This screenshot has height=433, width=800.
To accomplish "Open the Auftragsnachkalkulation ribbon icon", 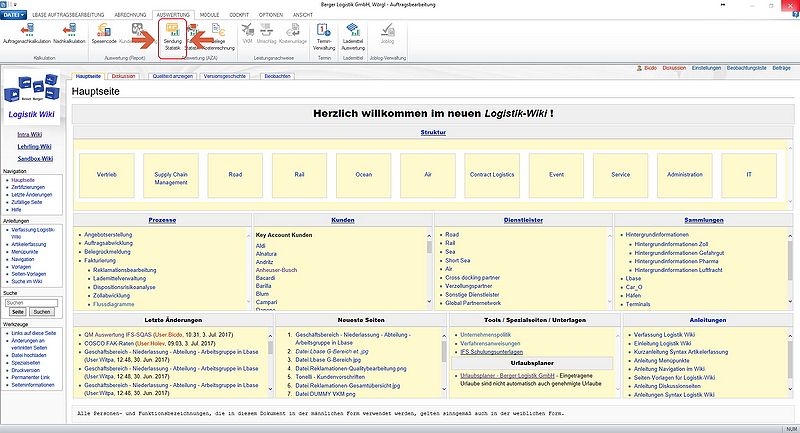I will pyautogui.click(x=27, y=34).
